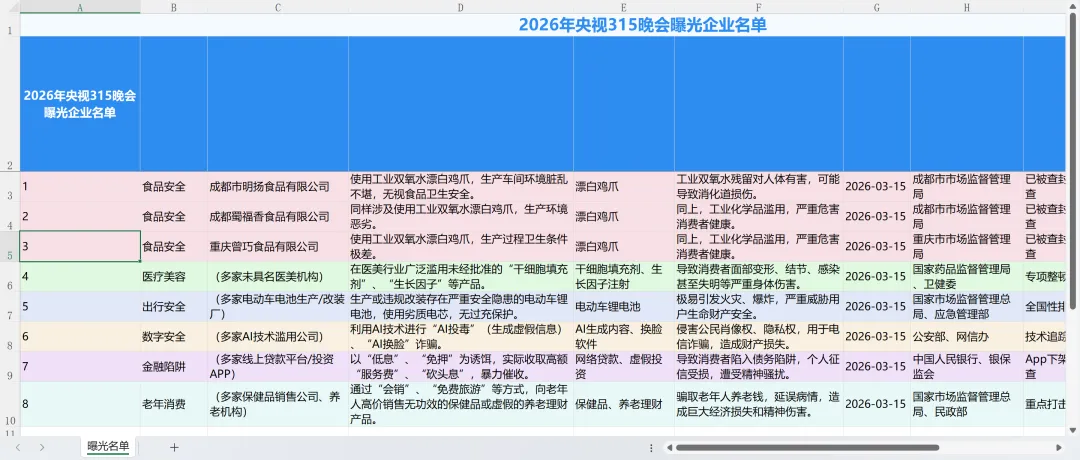This screenshot has height=460, width=1080.
Task: Select cell starting 骗取老年人养老钱
Action: click(758, 404)
